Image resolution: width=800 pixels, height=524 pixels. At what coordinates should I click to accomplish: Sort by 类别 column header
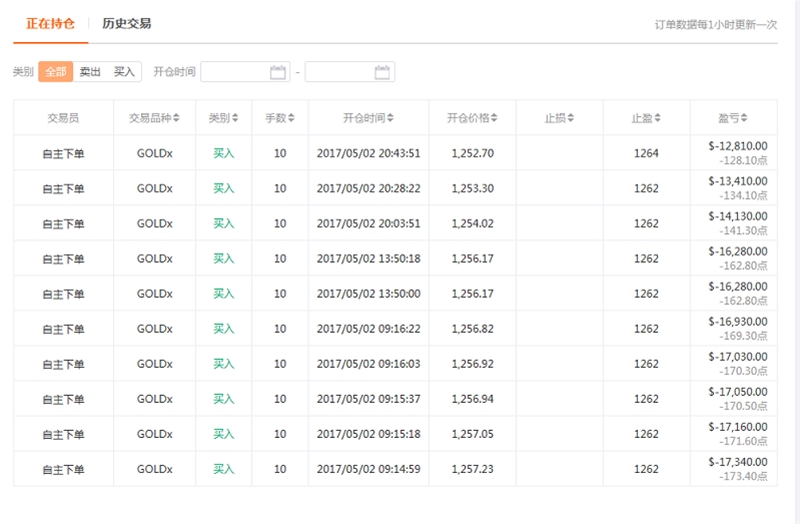point(223,118)
